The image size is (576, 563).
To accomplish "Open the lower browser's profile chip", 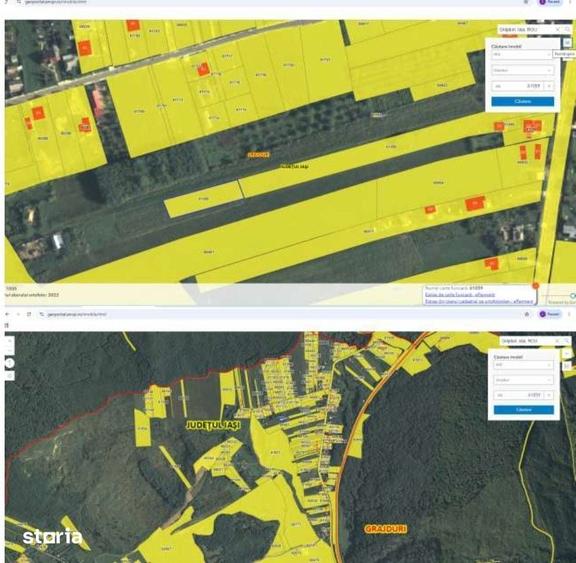I will [550, 314].
